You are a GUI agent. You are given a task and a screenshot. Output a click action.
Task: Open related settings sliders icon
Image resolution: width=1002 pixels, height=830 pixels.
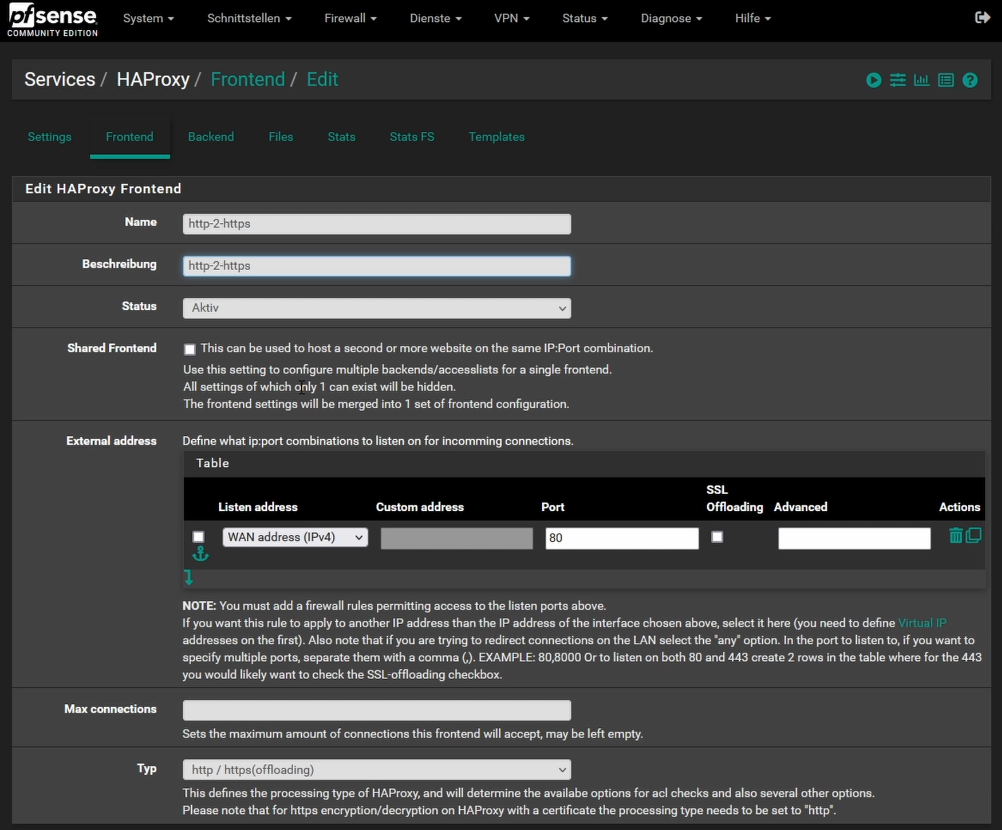tap(898, 80)
